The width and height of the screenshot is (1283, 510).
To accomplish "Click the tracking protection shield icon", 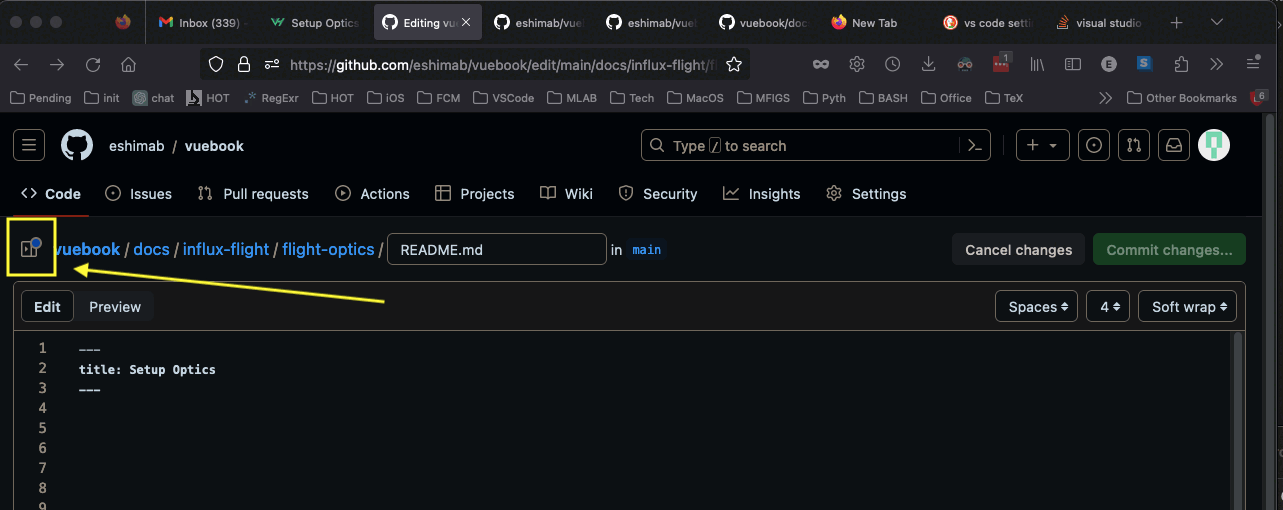I will tap(215, 64).
